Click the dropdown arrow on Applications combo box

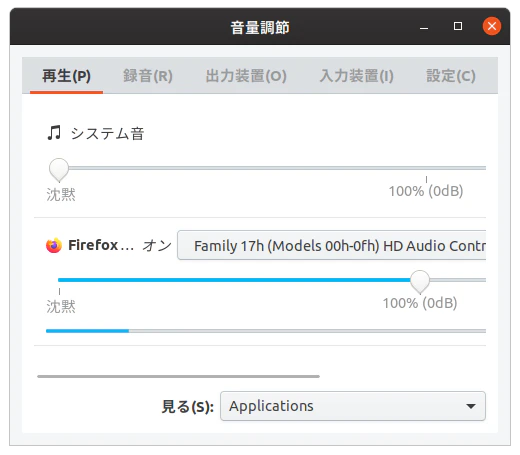pos(471,406)
